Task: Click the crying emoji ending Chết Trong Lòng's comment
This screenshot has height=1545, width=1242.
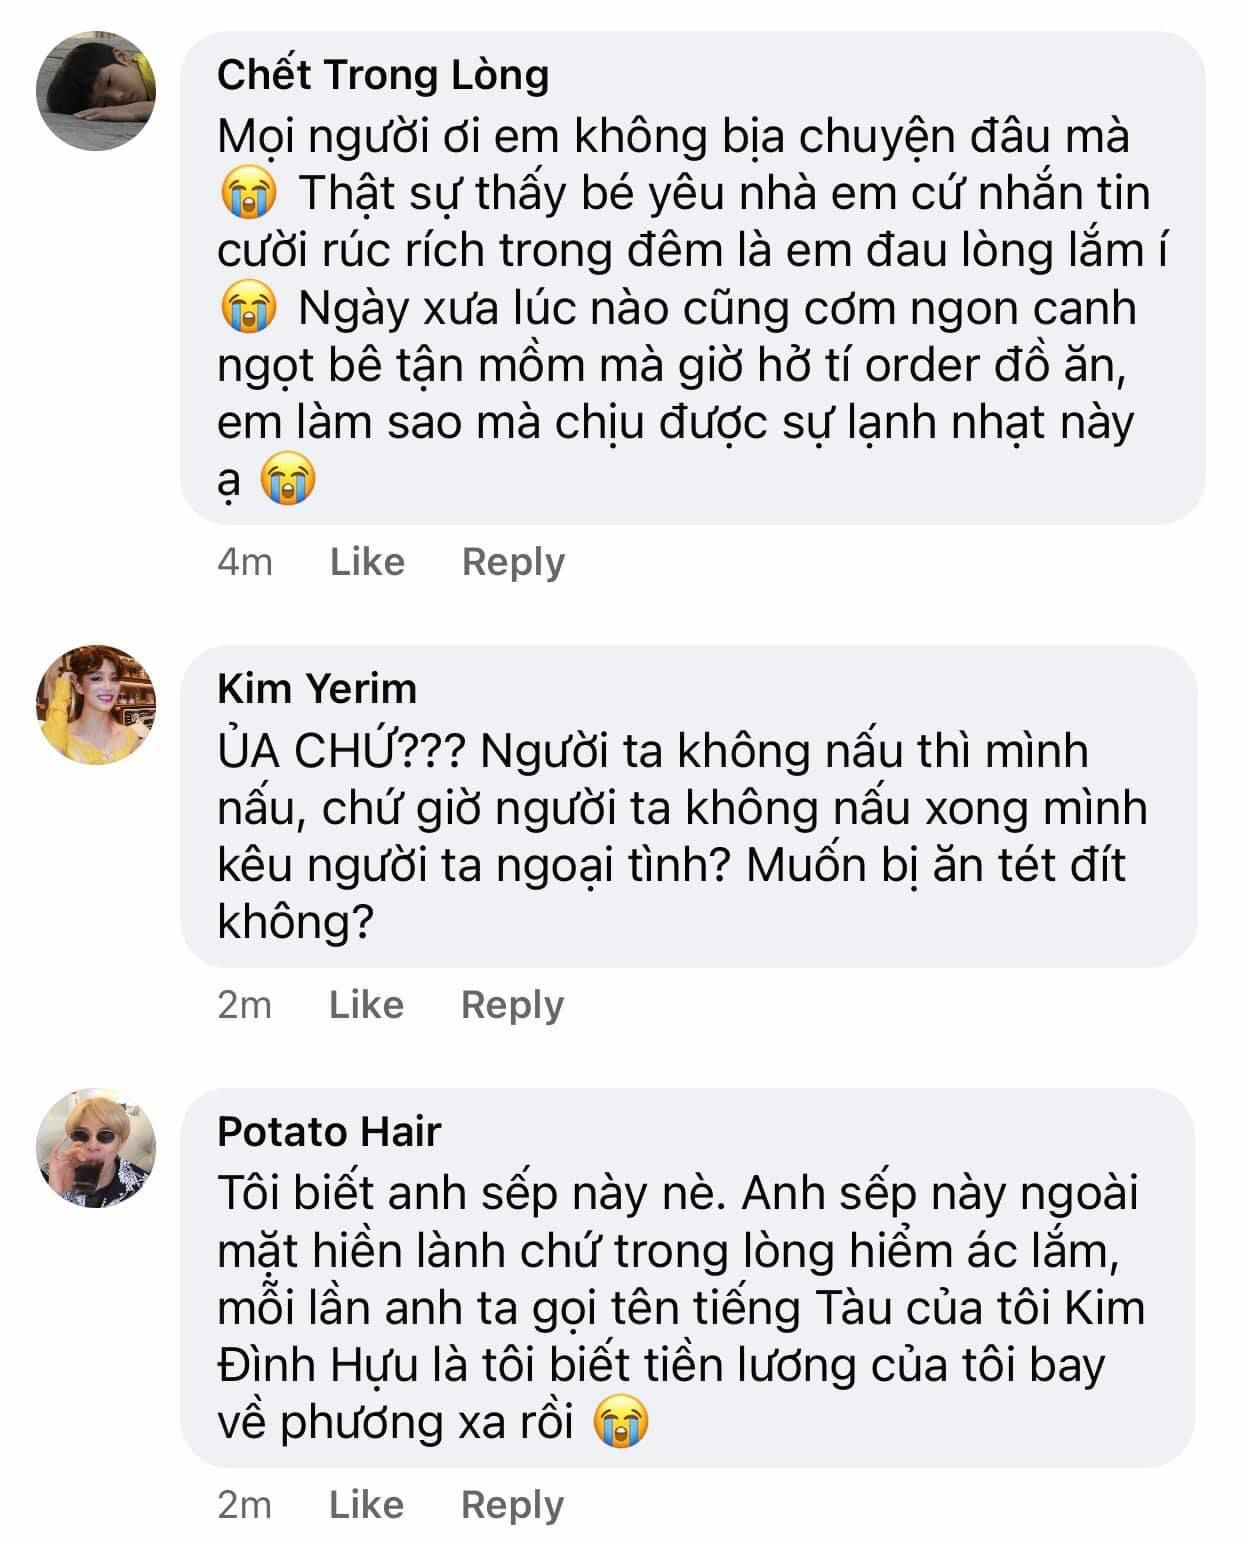Action: click(288, 480)
